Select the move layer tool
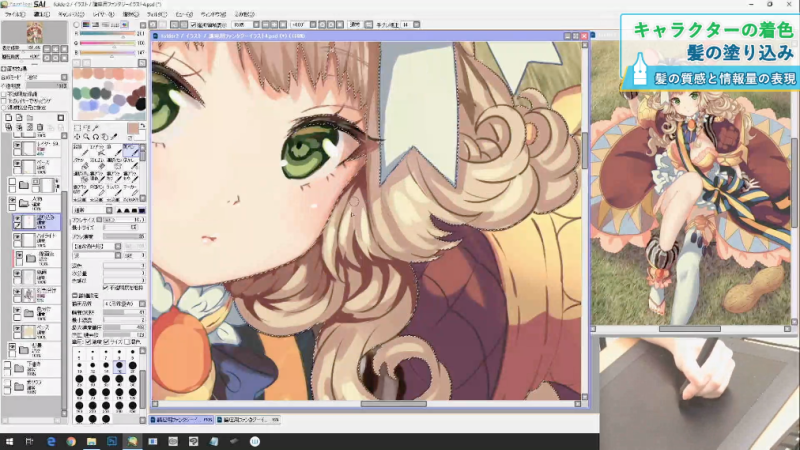This screenshot has height=450, width=800. (x=78, y=137)
